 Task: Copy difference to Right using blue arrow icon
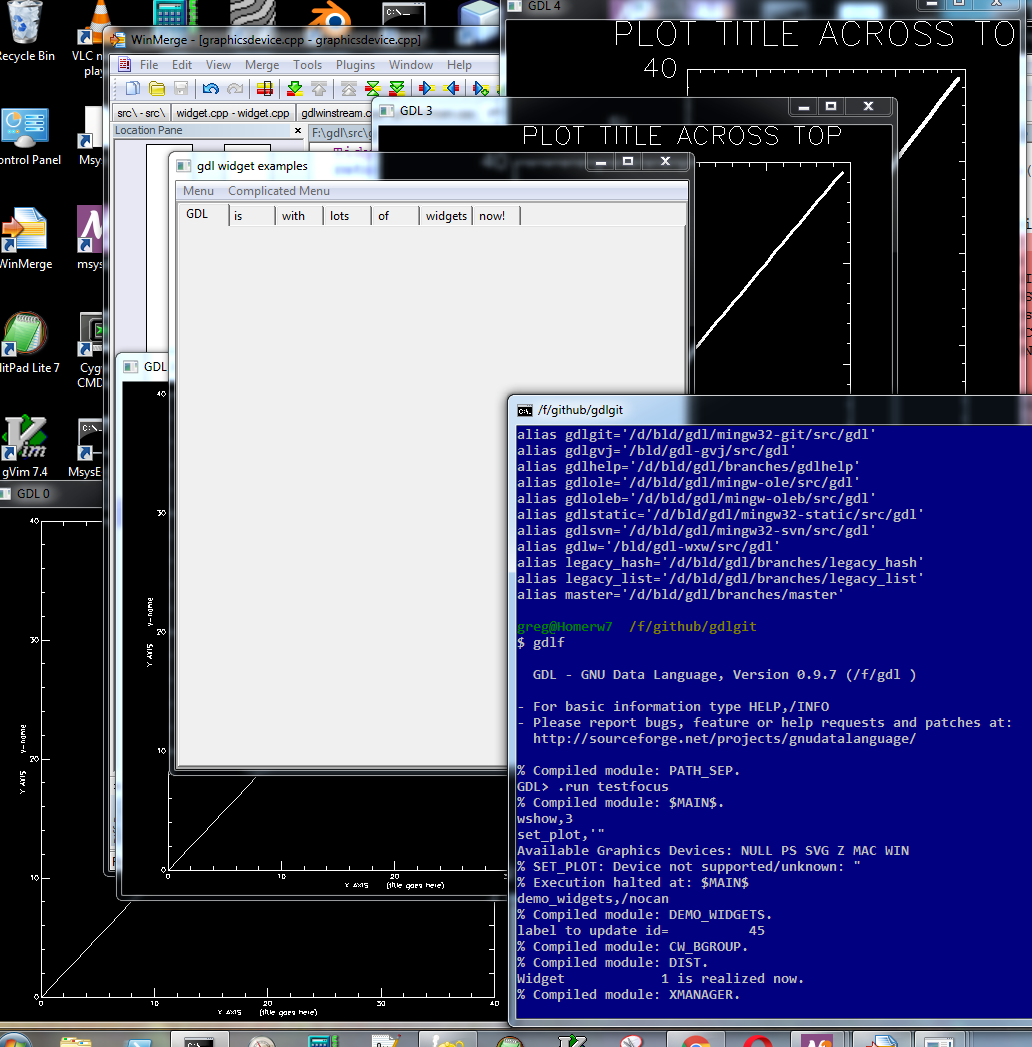425,88
